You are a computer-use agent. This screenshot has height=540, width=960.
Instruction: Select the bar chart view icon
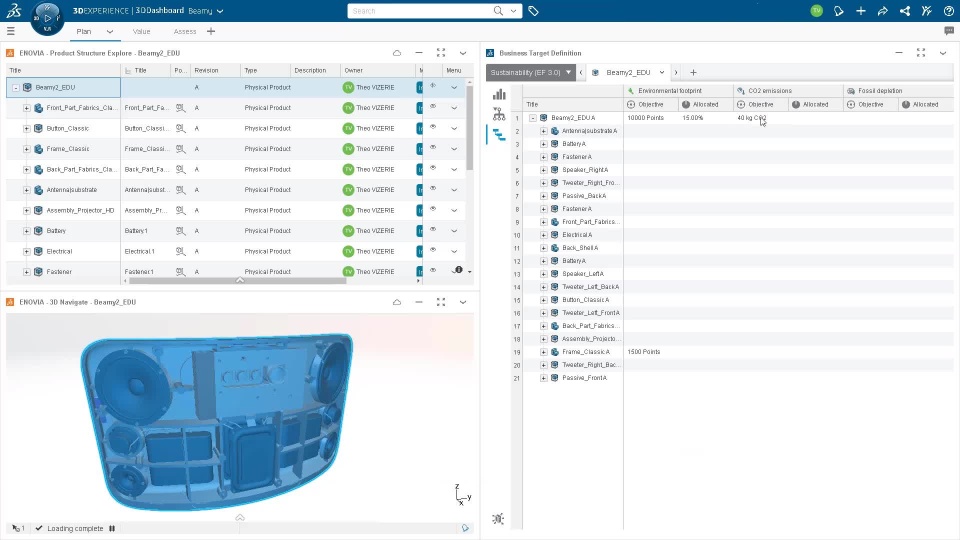click(x=500, y=94)
